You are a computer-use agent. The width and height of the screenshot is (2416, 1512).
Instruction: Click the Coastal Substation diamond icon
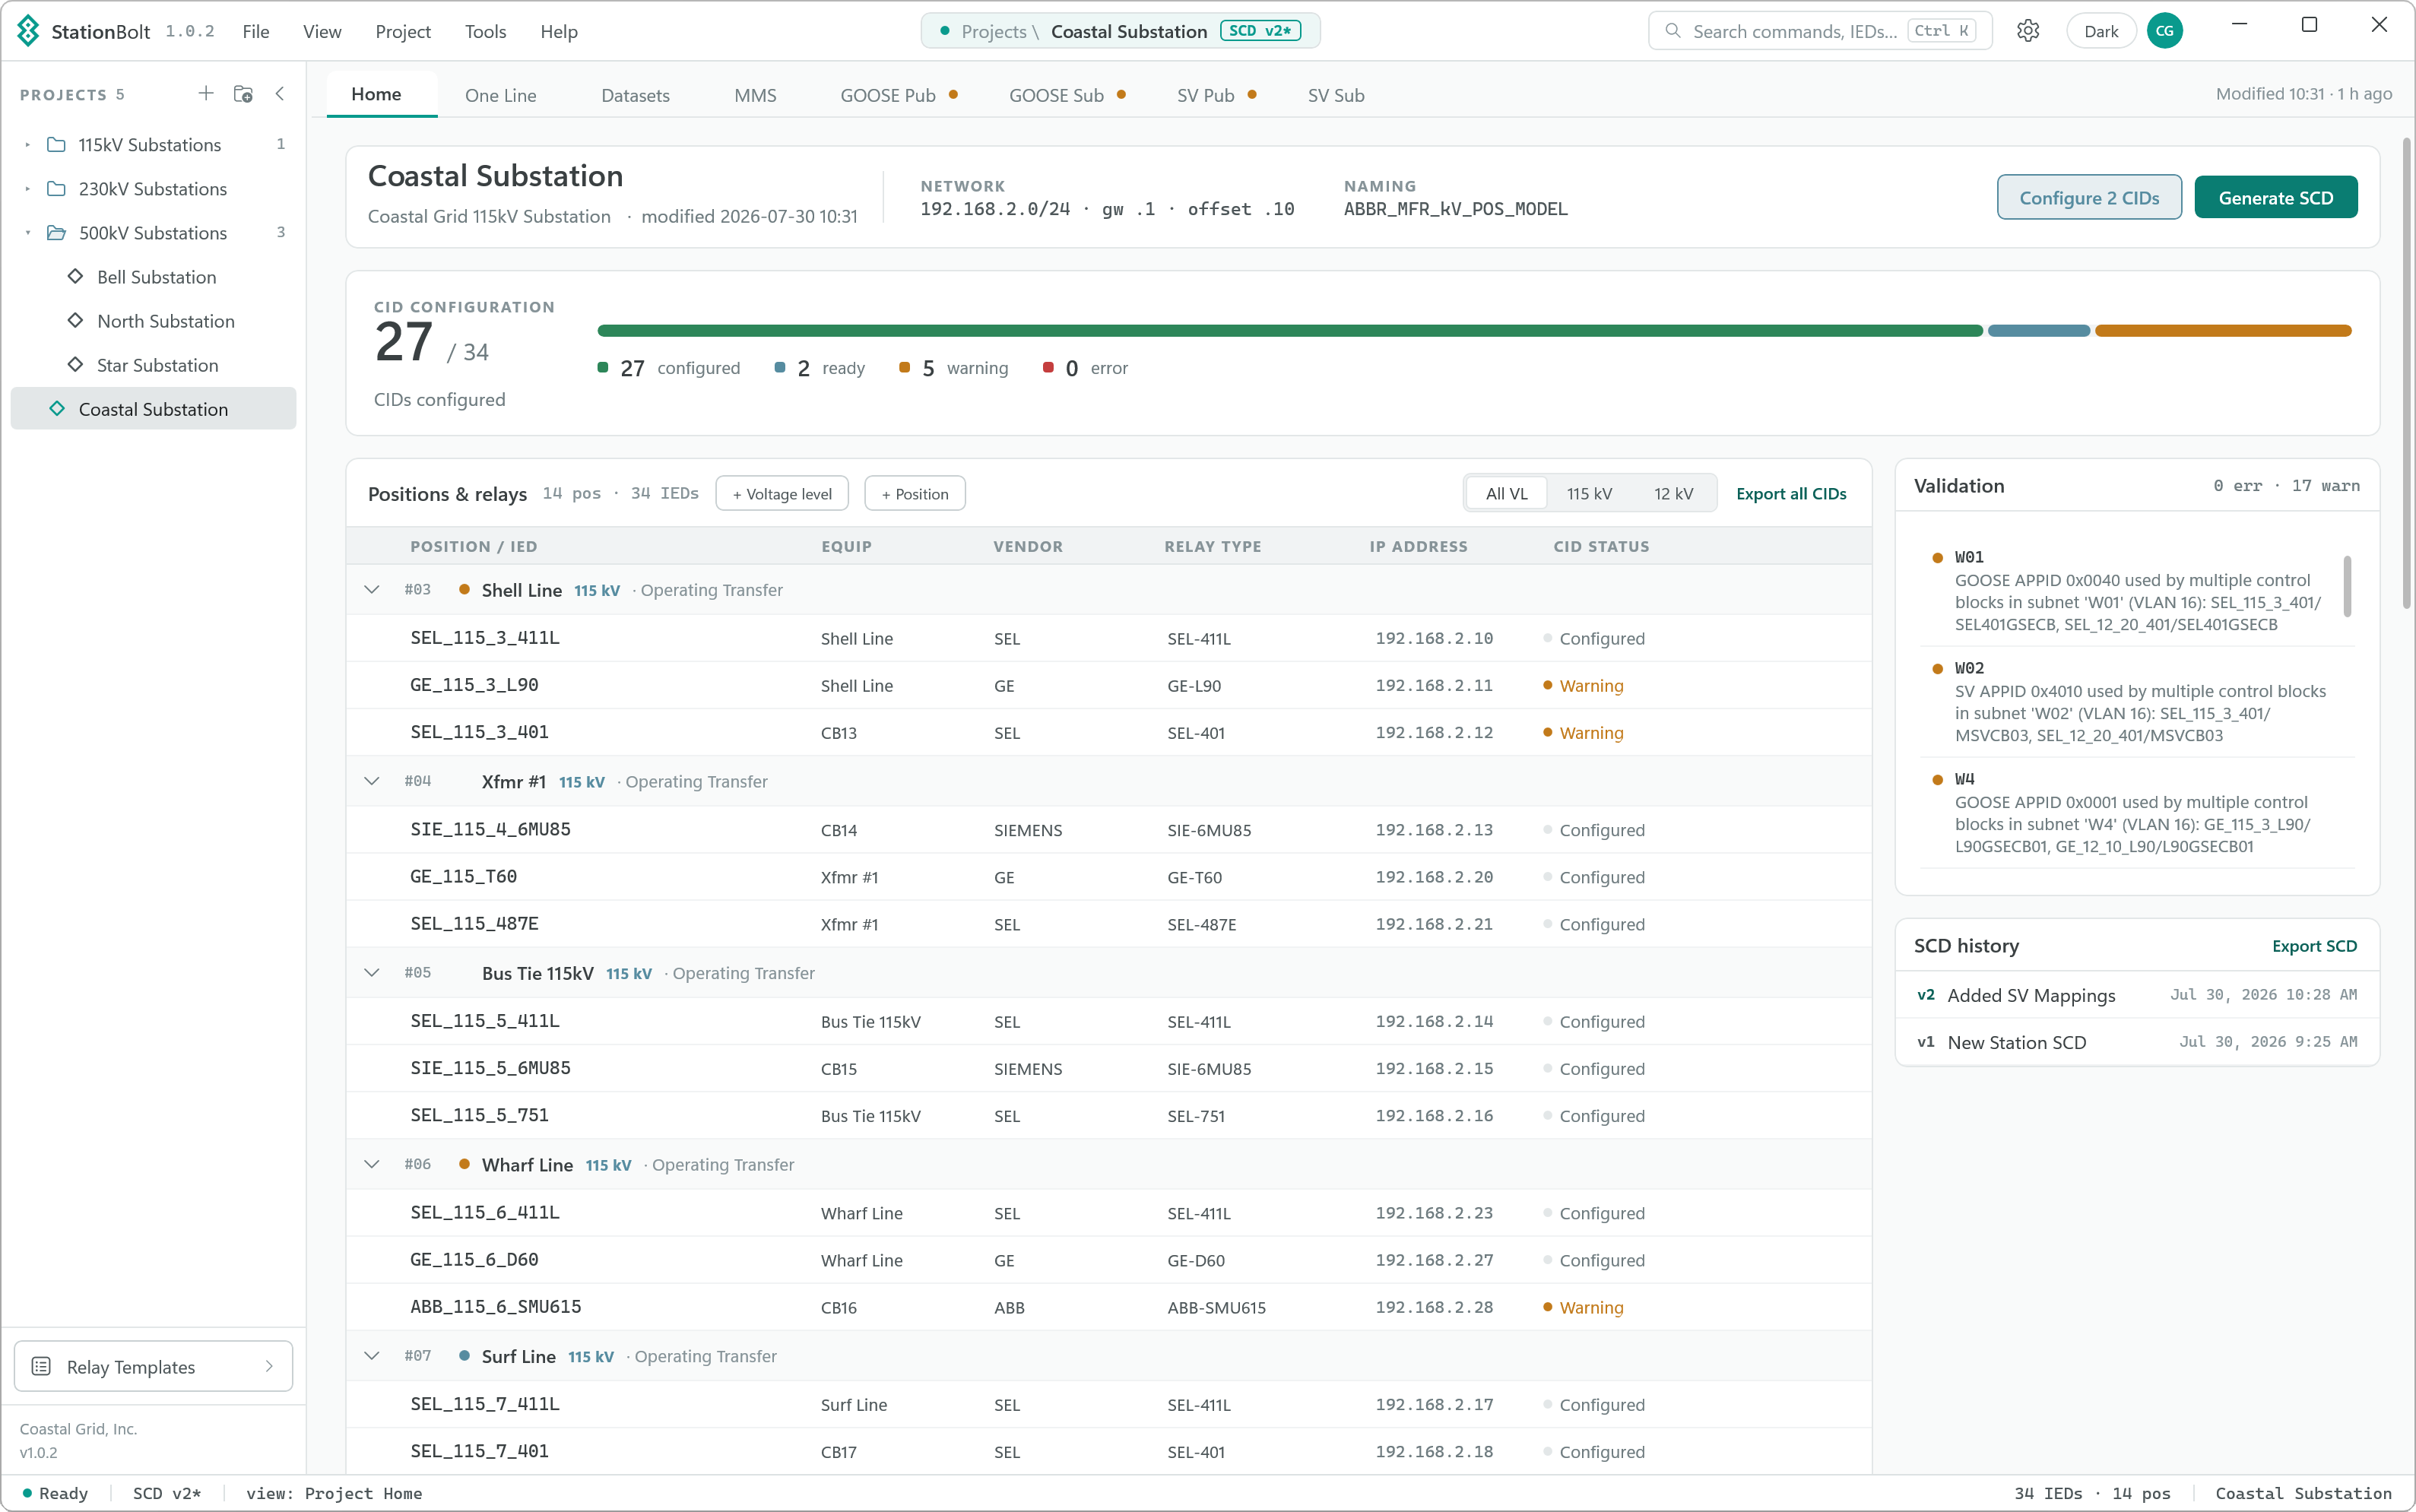pyautogui.click(x=57, y=408)
